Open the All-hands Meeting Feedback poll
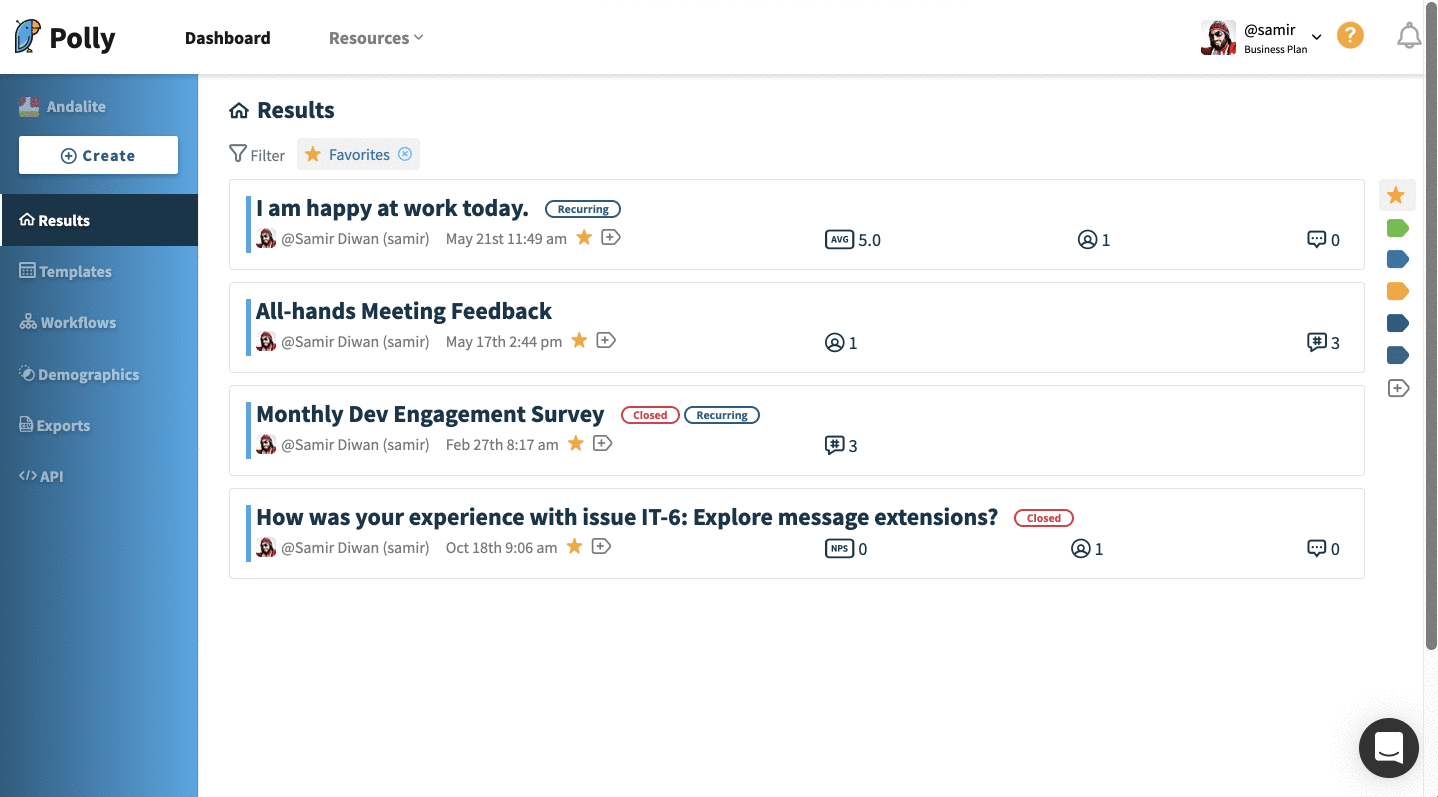 pyautogui.click(x=404, y=311)
